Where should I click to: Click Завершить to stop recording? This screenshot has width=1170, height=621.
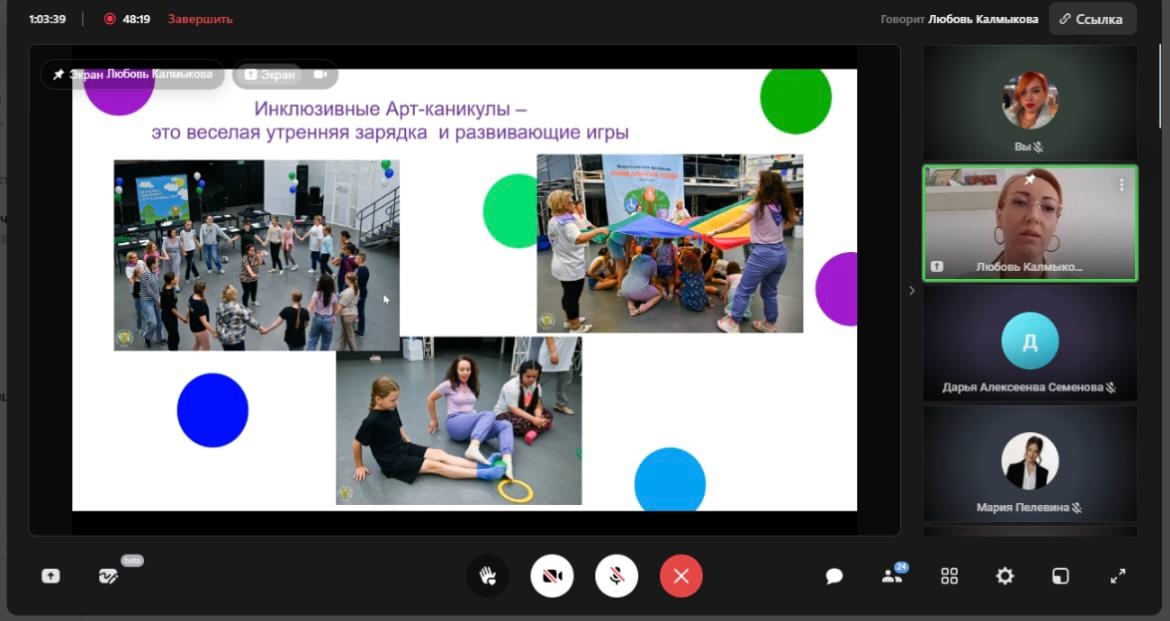(200, 19)
